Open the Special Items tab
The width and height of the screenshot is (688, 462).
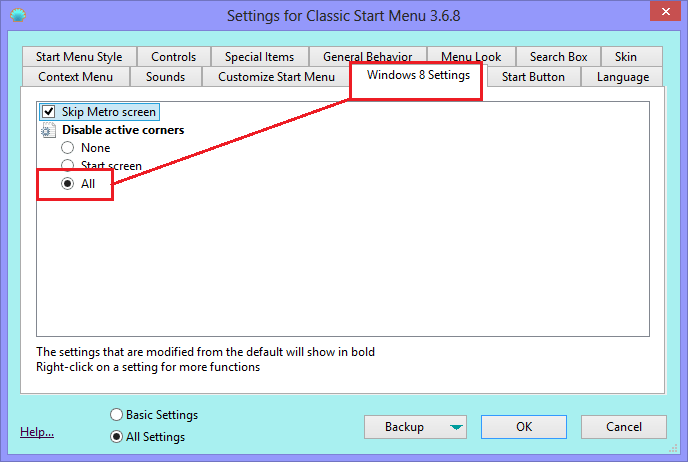click(260, 57)
